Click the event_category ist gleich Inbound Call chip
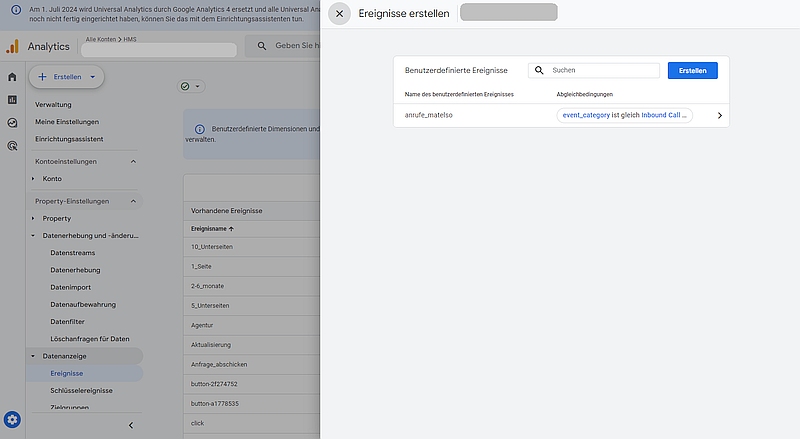 point(624,115)
